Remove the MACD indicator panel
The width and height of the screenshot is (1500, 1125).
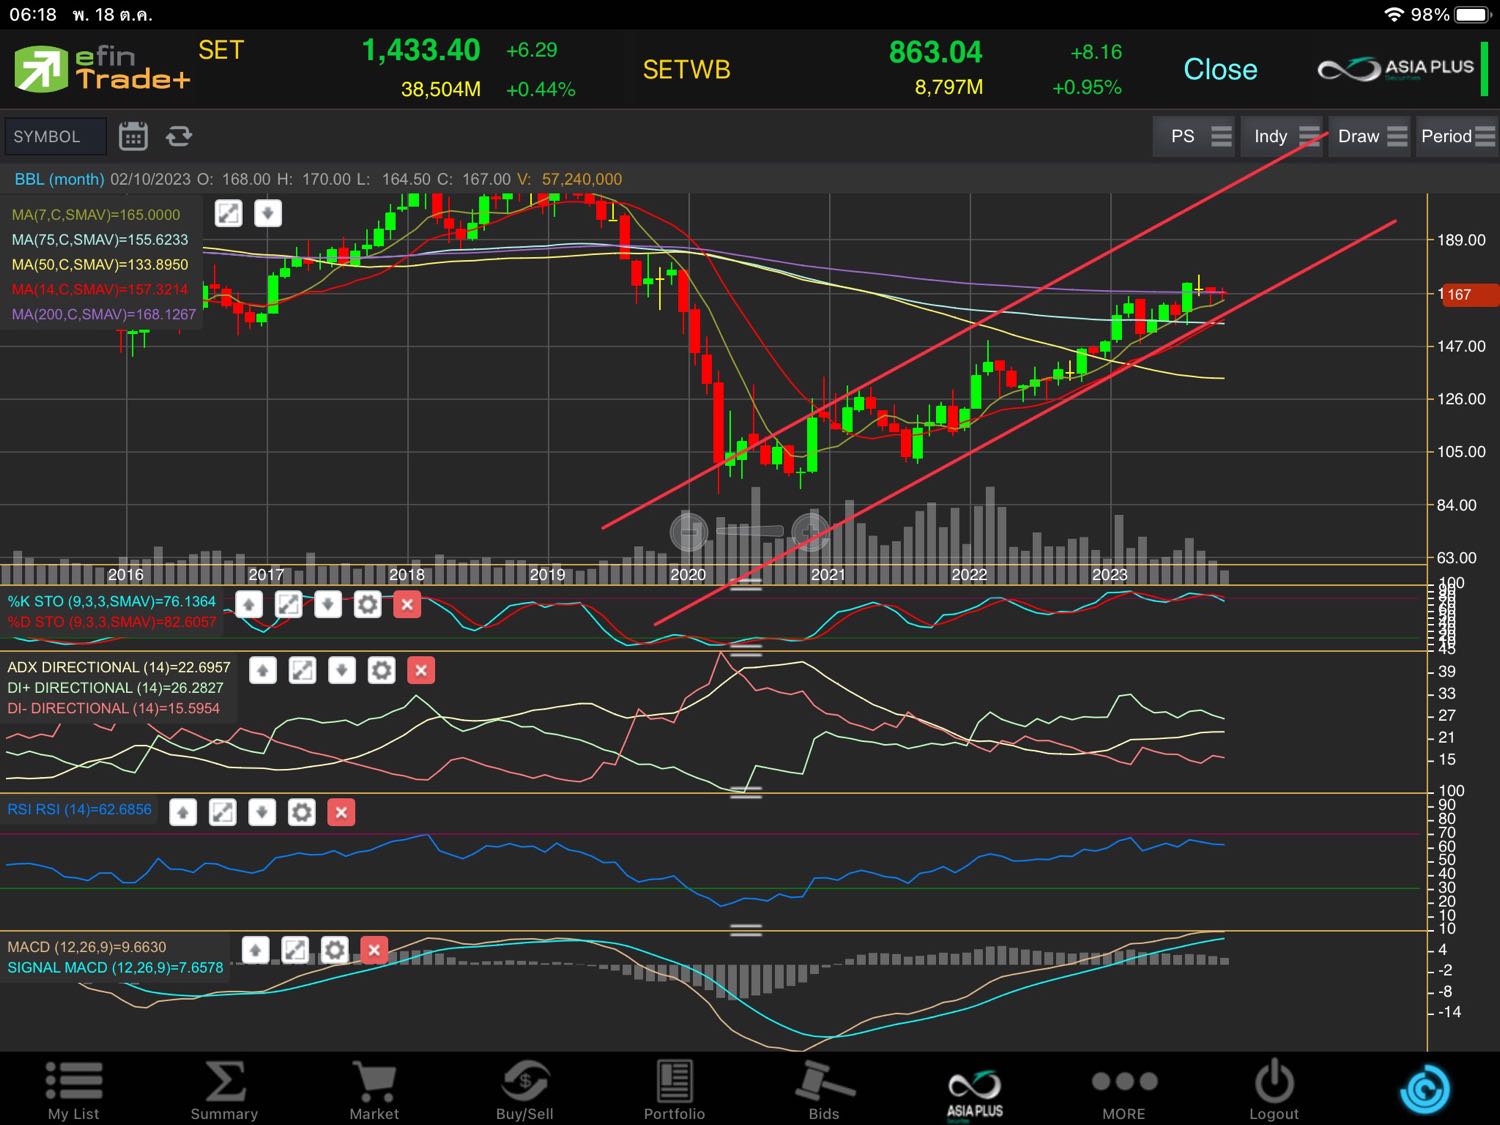point(374,949)
